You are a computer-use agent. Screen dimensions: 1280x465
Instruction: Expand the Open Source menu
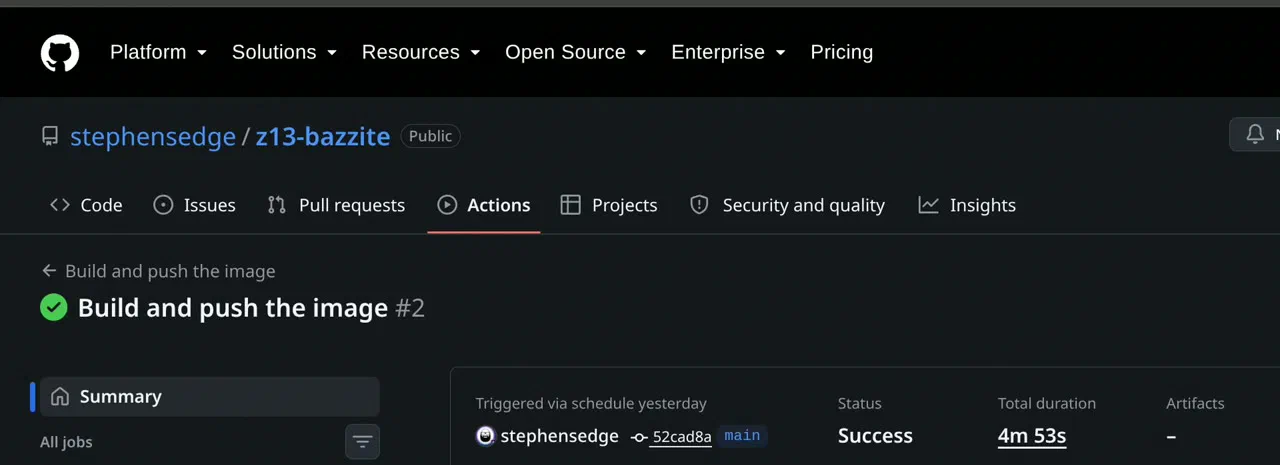tap(575, 52)
